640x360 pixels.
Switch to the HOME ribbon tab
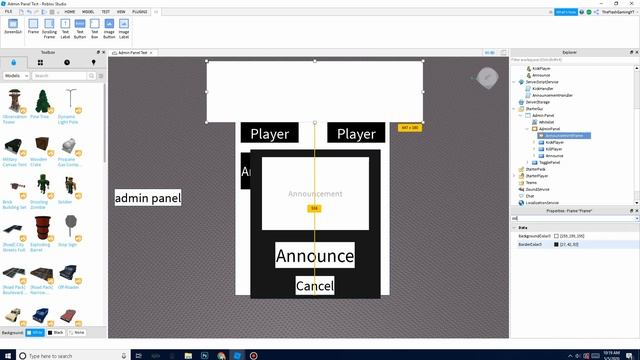coord(70,12)
